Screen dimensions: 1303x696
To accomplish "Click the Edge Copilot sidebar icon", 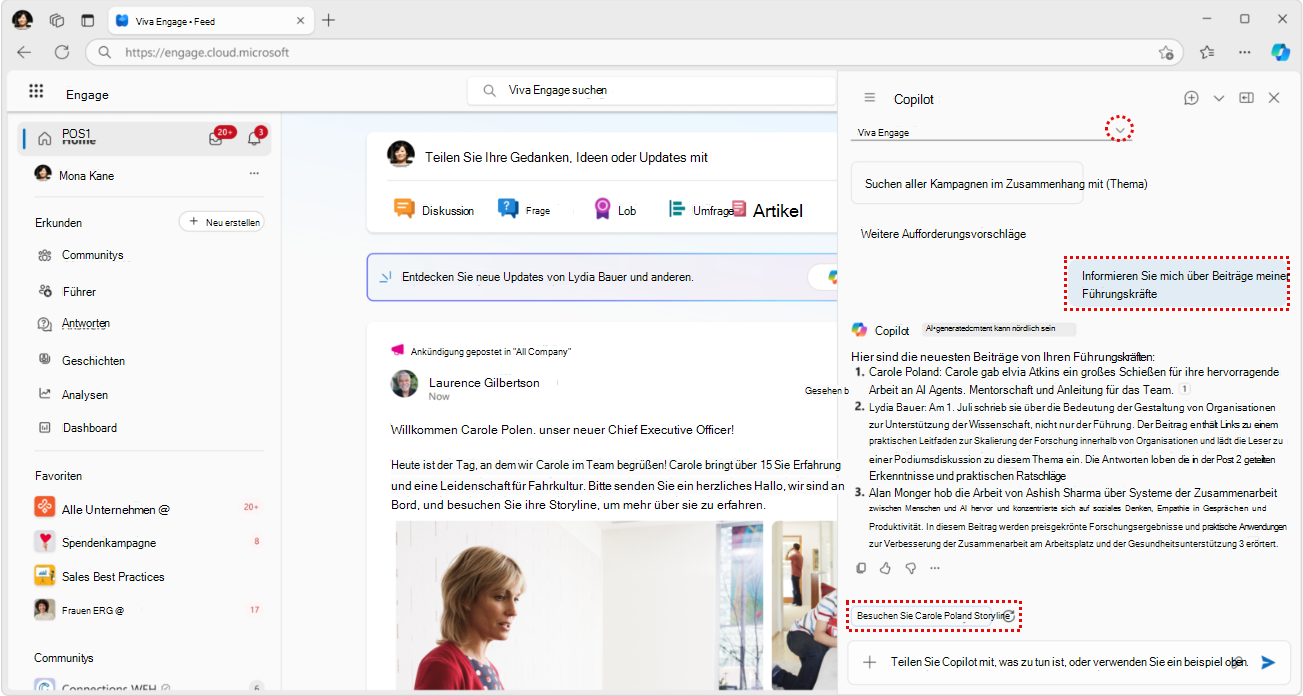I will pos(1280,52).
